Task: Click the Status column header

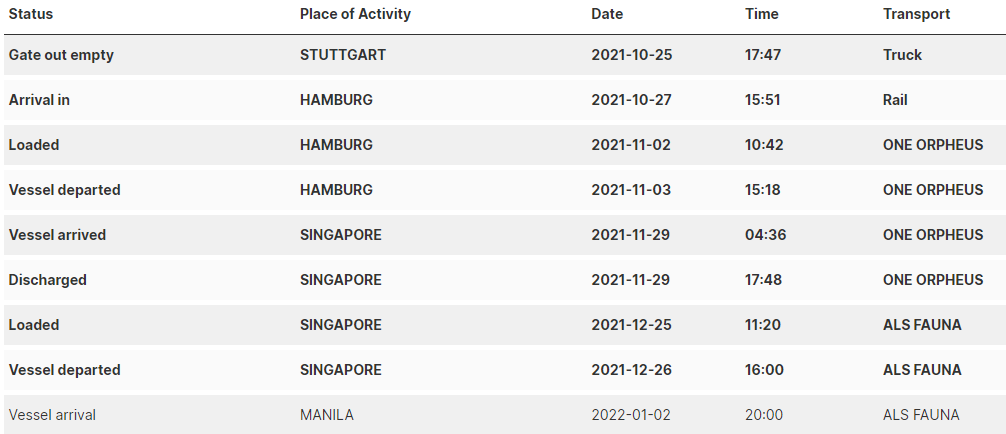Action: [x=31, y=14]
